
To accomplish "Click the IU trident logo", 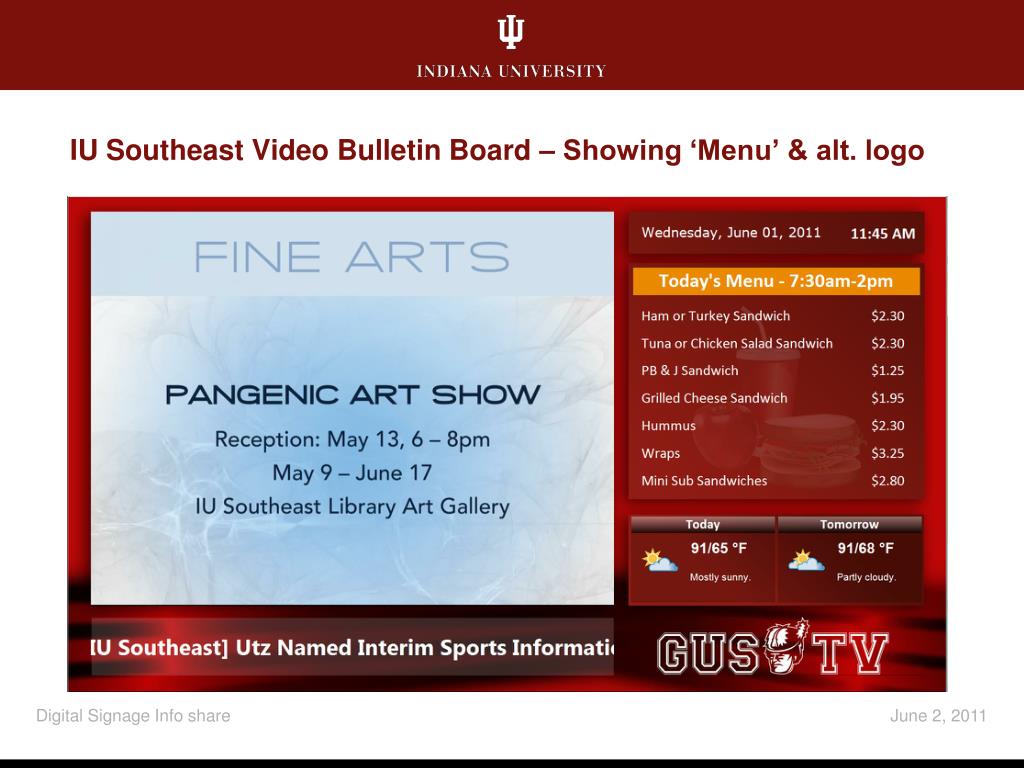I will coord(511,33).
